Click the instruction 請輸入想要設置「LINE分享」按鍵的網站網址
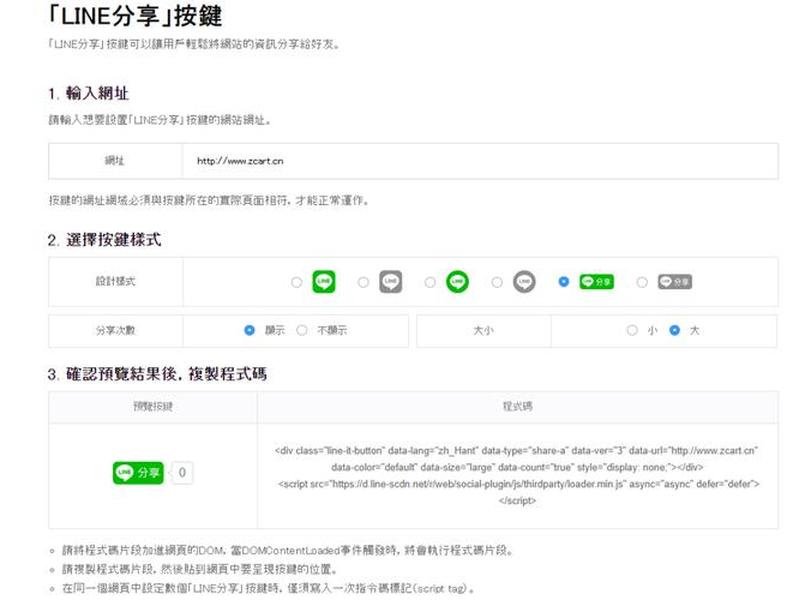Viewport: 800px width, 600px height. coord(160,120)
